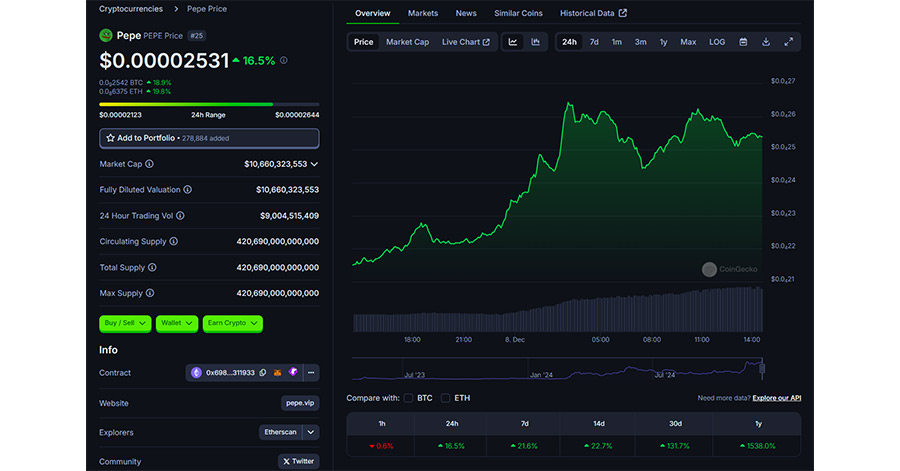Open the Fully Diluted Valuation info icon
900x471 pixels.
tap(188, 190)
